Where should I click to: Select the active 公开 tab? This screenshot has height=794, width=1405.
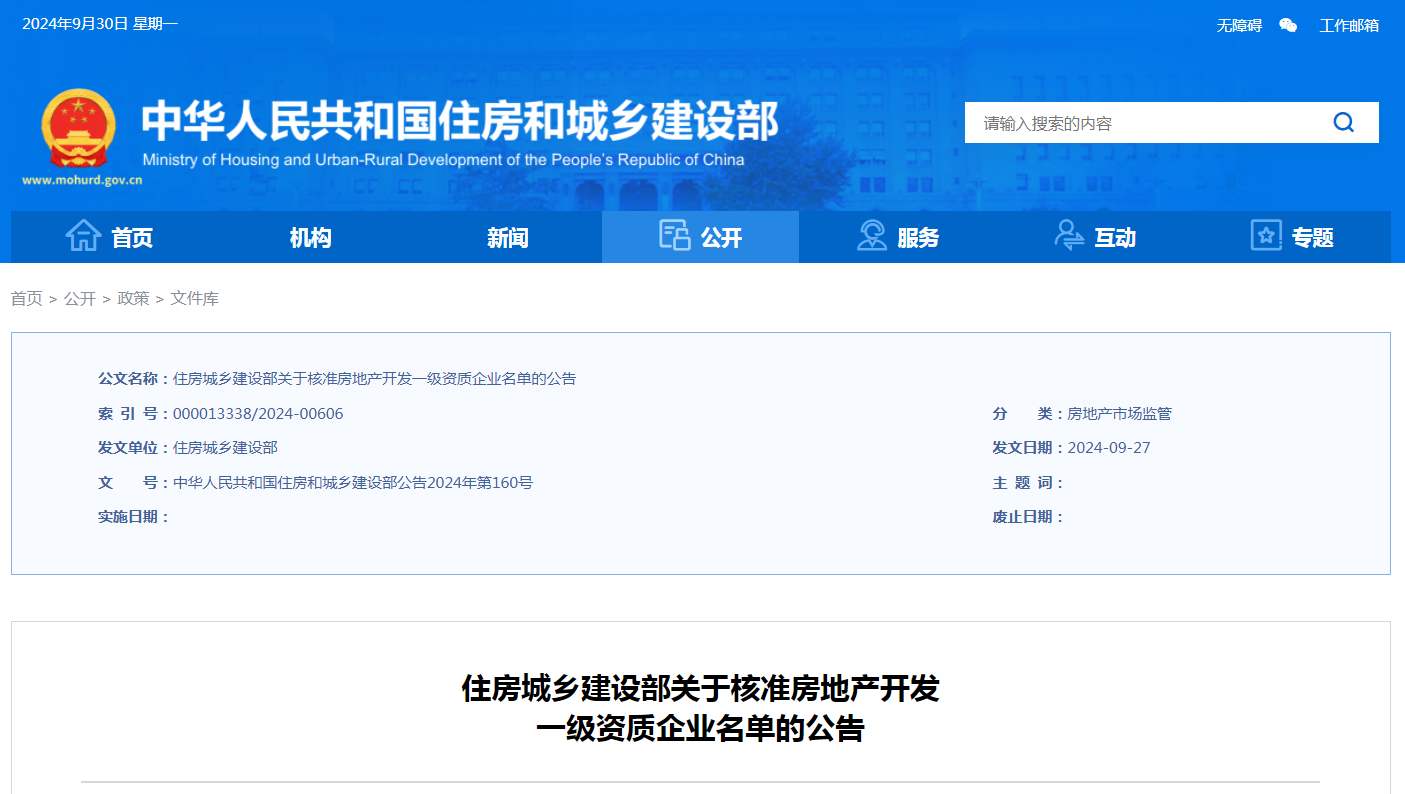tap(712, 237)
